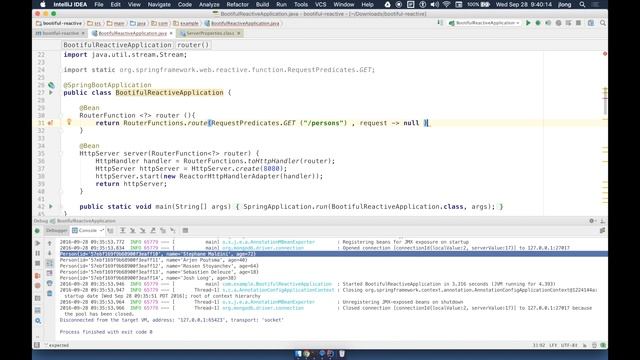Open the File menu
This screenshot has height=360, width=640.
coord(99,4)
